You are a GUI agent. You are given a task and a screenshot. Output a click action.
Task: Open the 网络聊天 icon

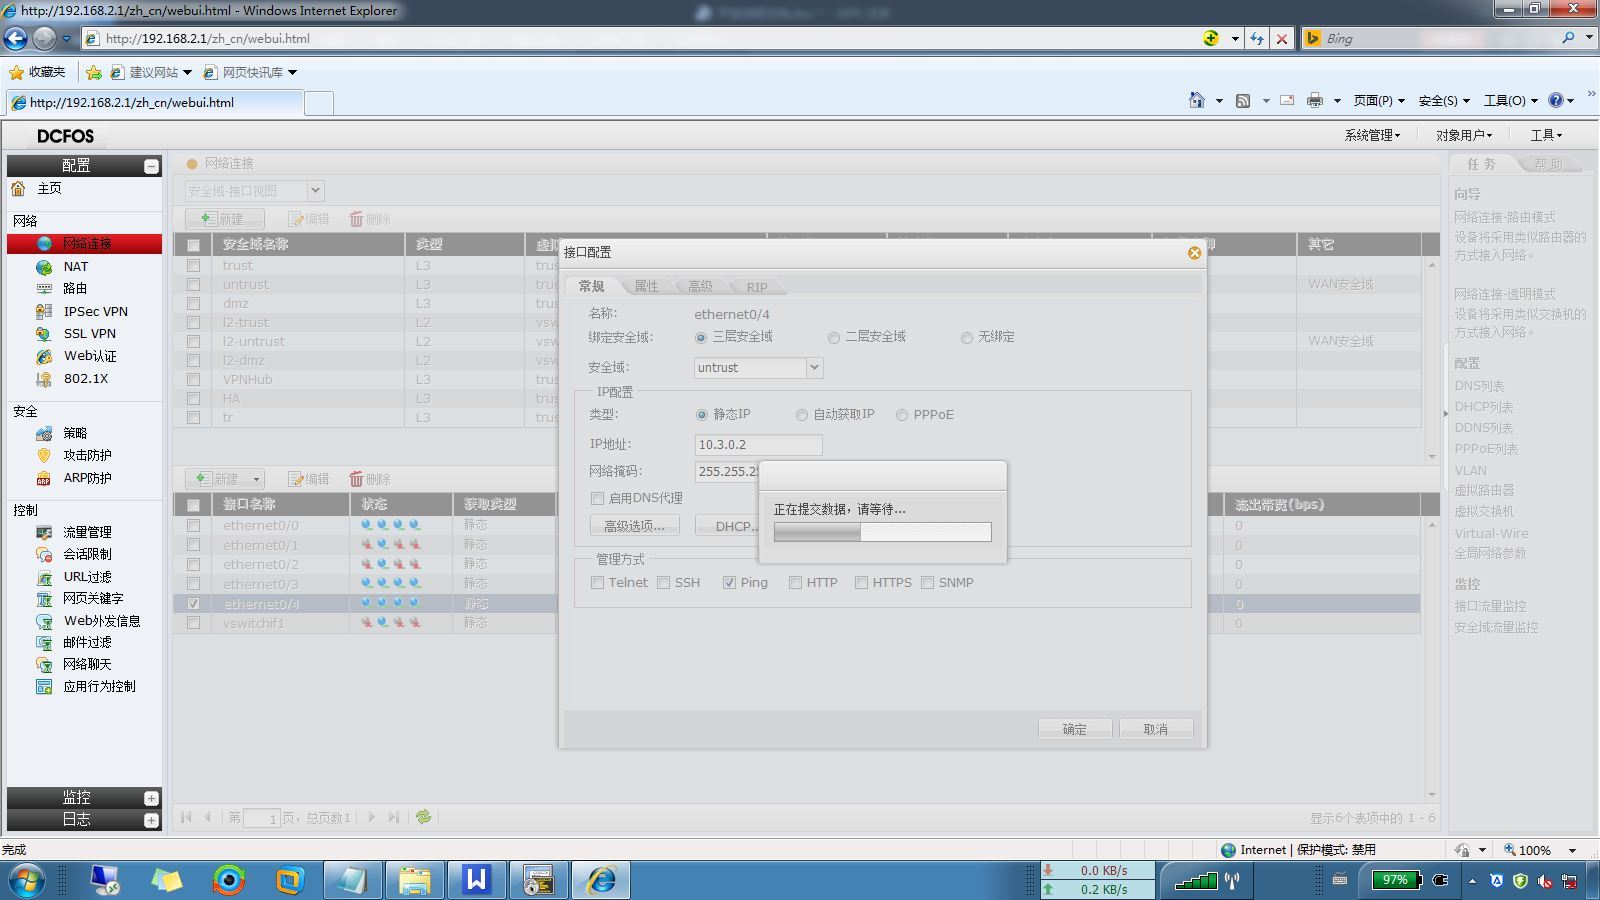pyautogui.click(x=44, y=664)
